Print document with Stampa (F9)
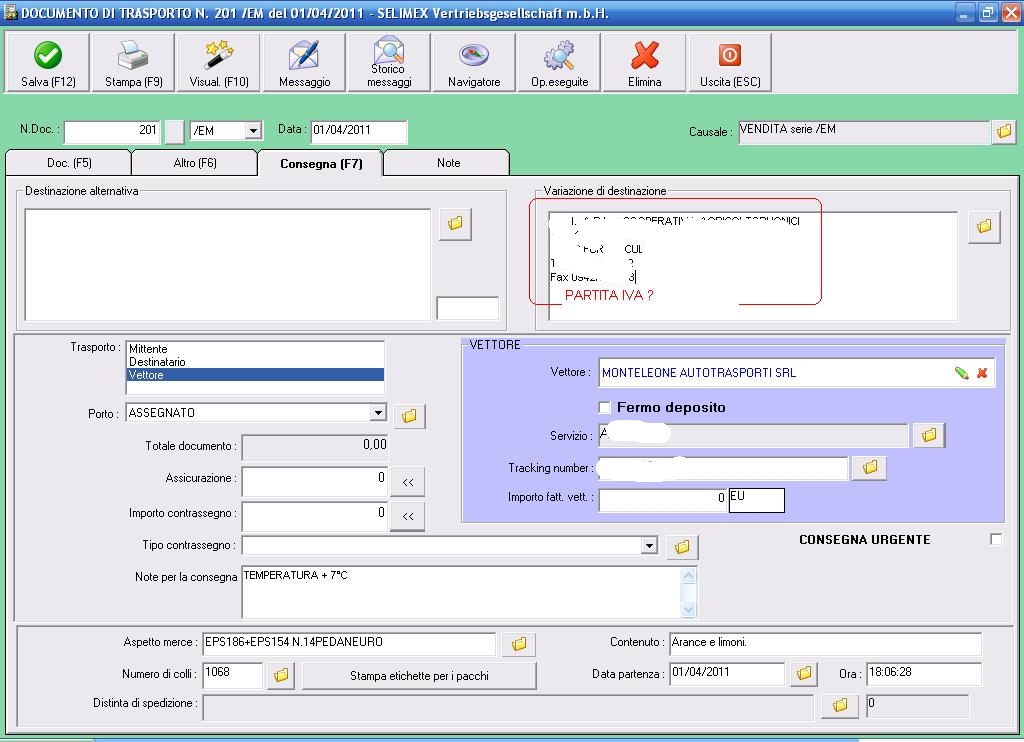Screen dimensions: 1024x742 133,56
